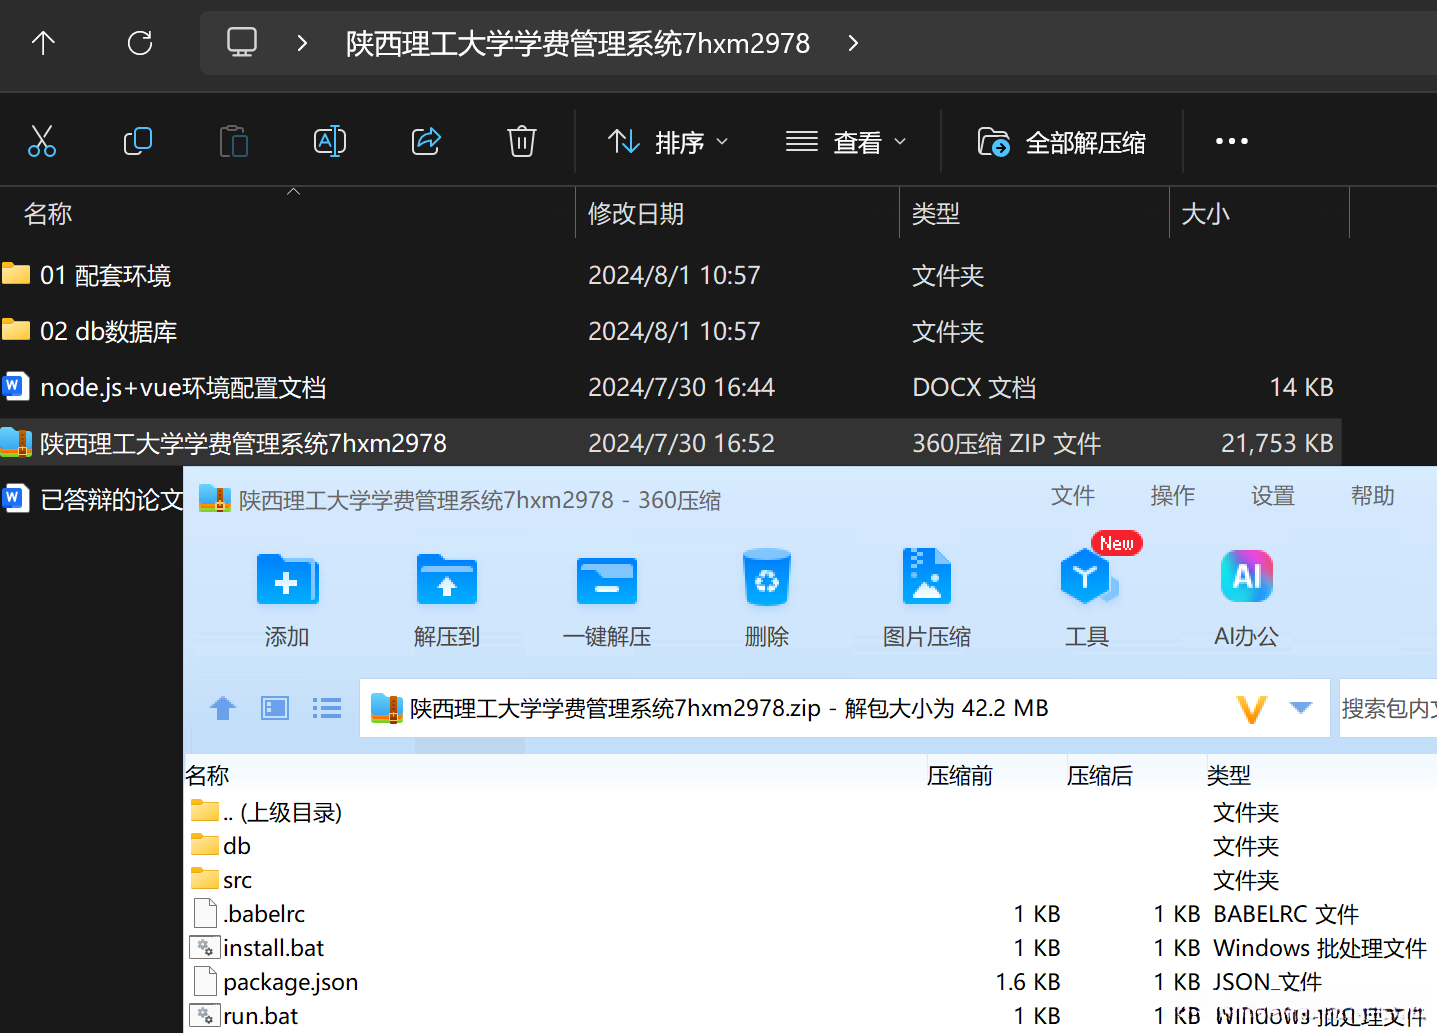Viewport: 1437px width, 1033px height.
Task: Click the Paste clipboard icon
Action: (x=234, y=141)
